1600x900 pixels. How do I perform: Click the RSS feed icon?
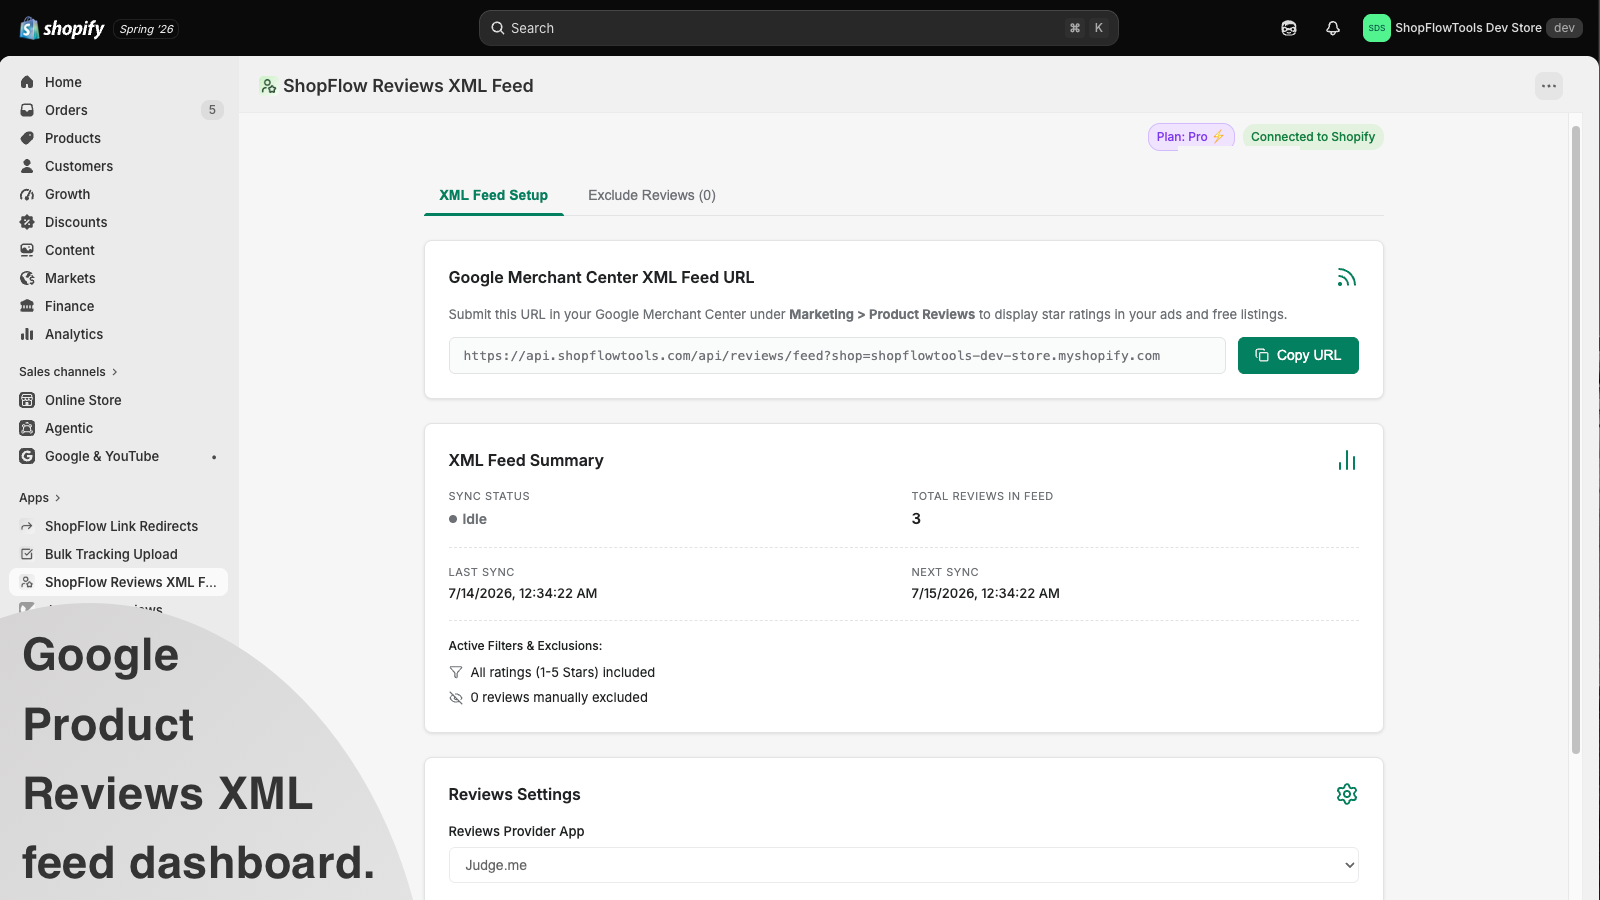click(x=1347, y=278)
